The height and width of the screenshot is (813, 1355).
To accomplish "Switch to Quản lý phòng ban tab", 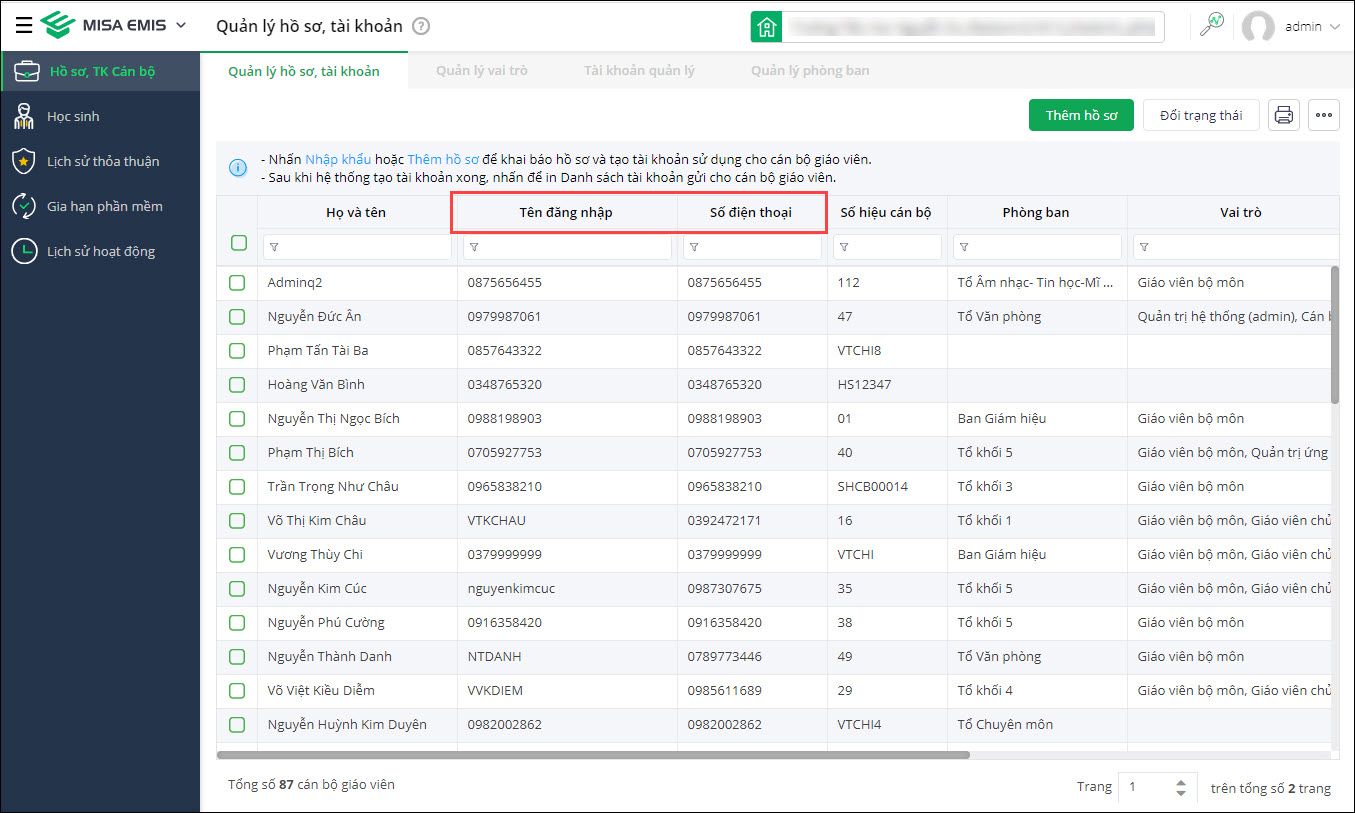I will [x=809, y=71].
